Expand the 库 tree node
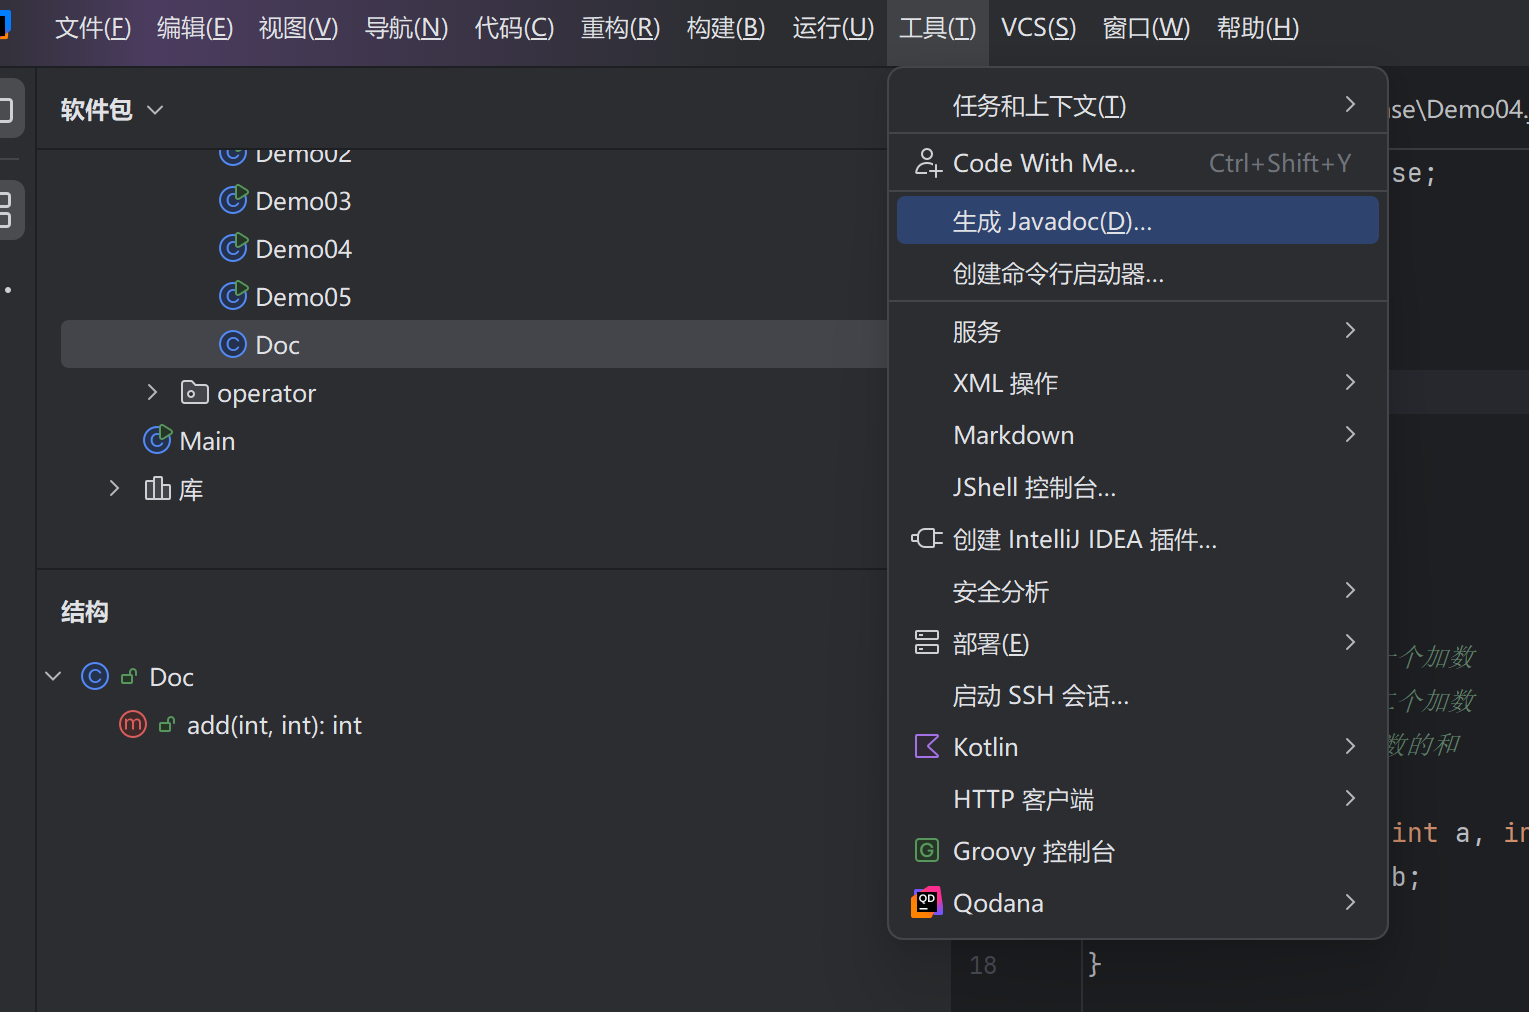Screen dimensions: 1529x1012 tap(113, 488)
